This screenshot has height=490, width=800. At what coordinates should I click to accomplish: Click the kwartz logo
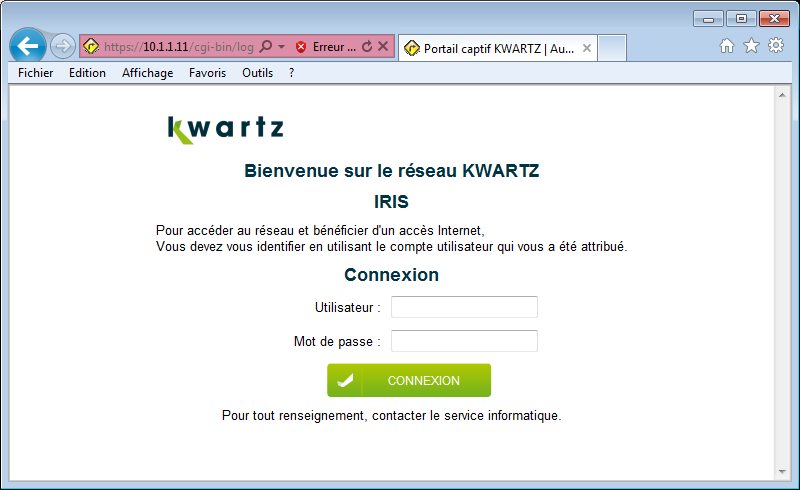(226, 130)
